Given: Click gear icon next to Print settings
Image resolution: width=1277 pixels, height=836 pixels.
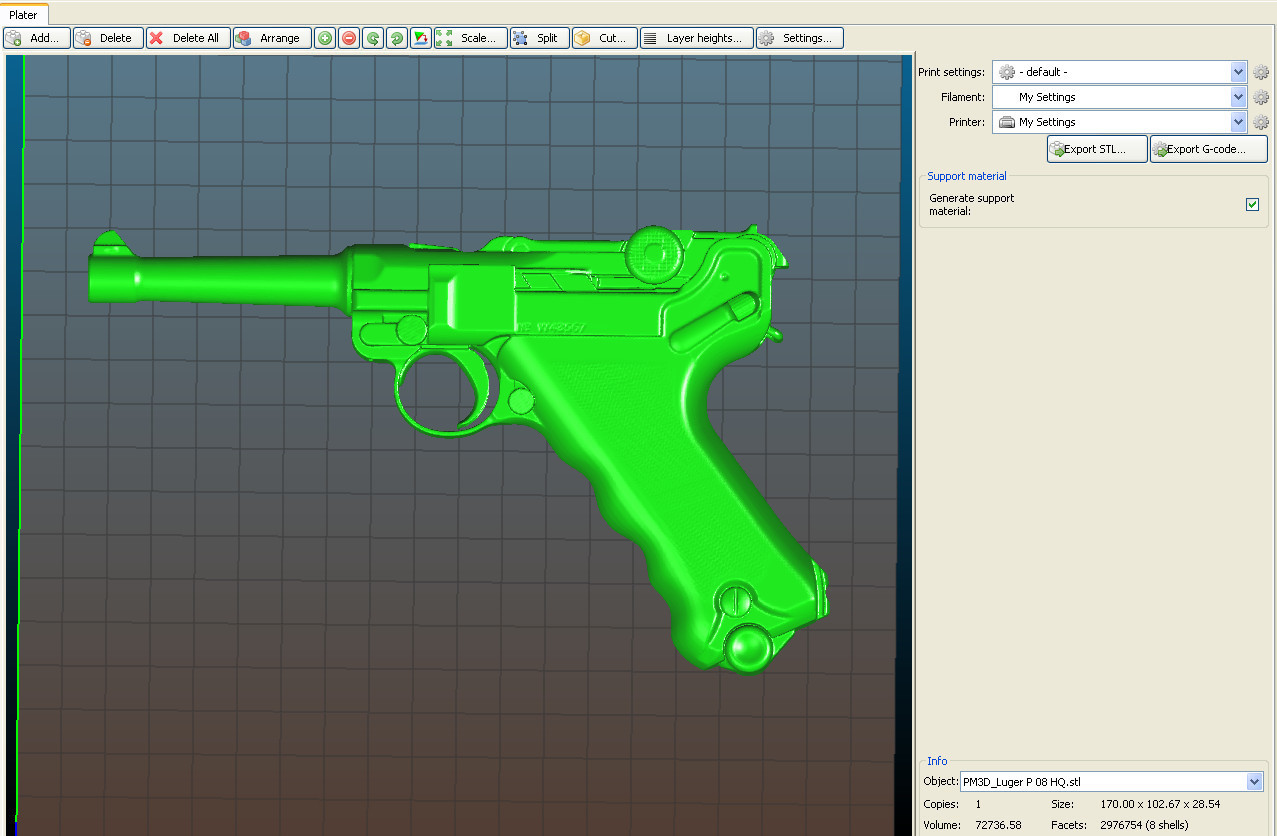Looking at the screenshot, I should tap(1261, 72).
